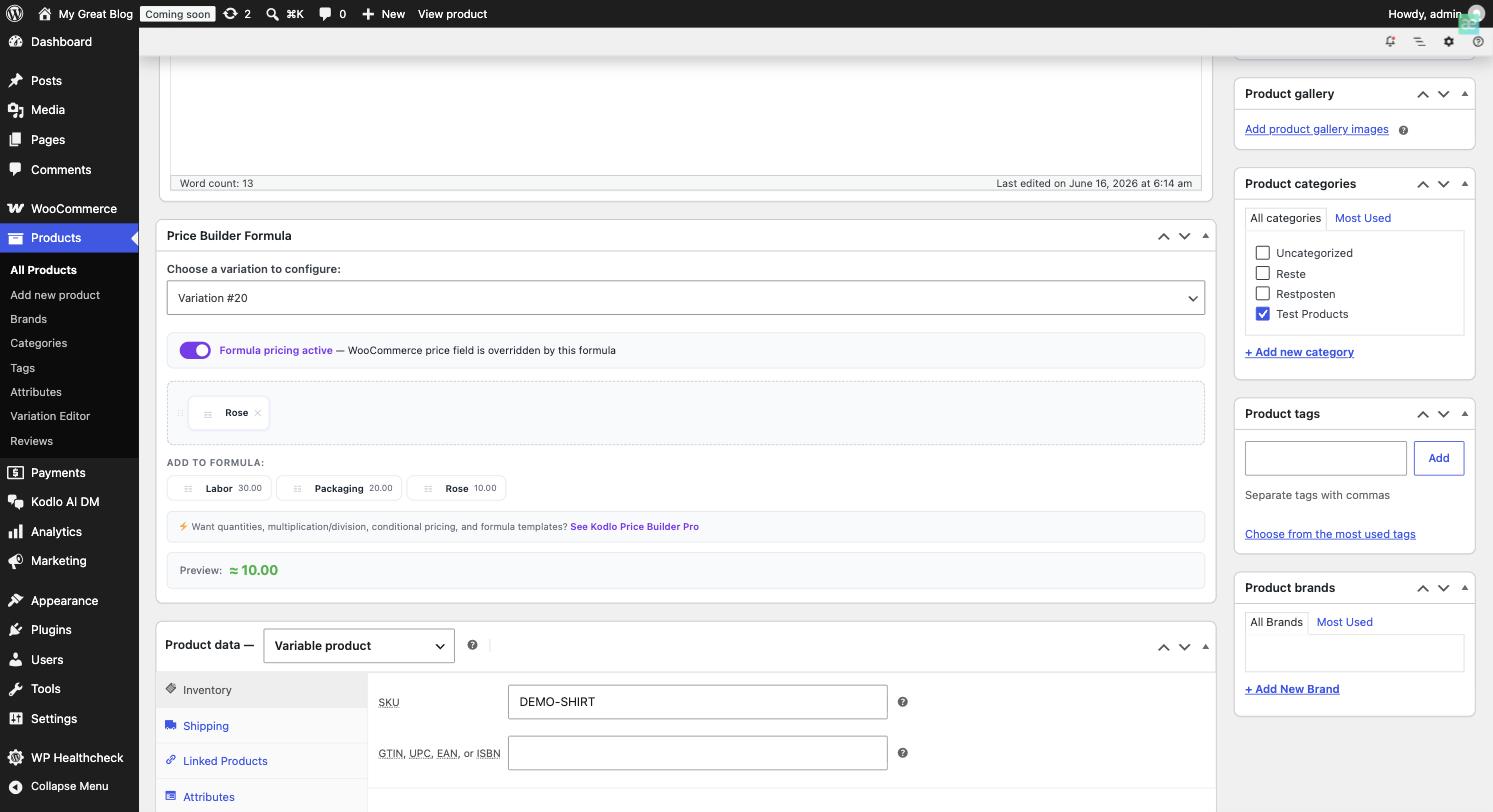The height and width of the screenshot is (812, 1493).
Task: Open the notifications bell icon
Action: point(1390,42)
